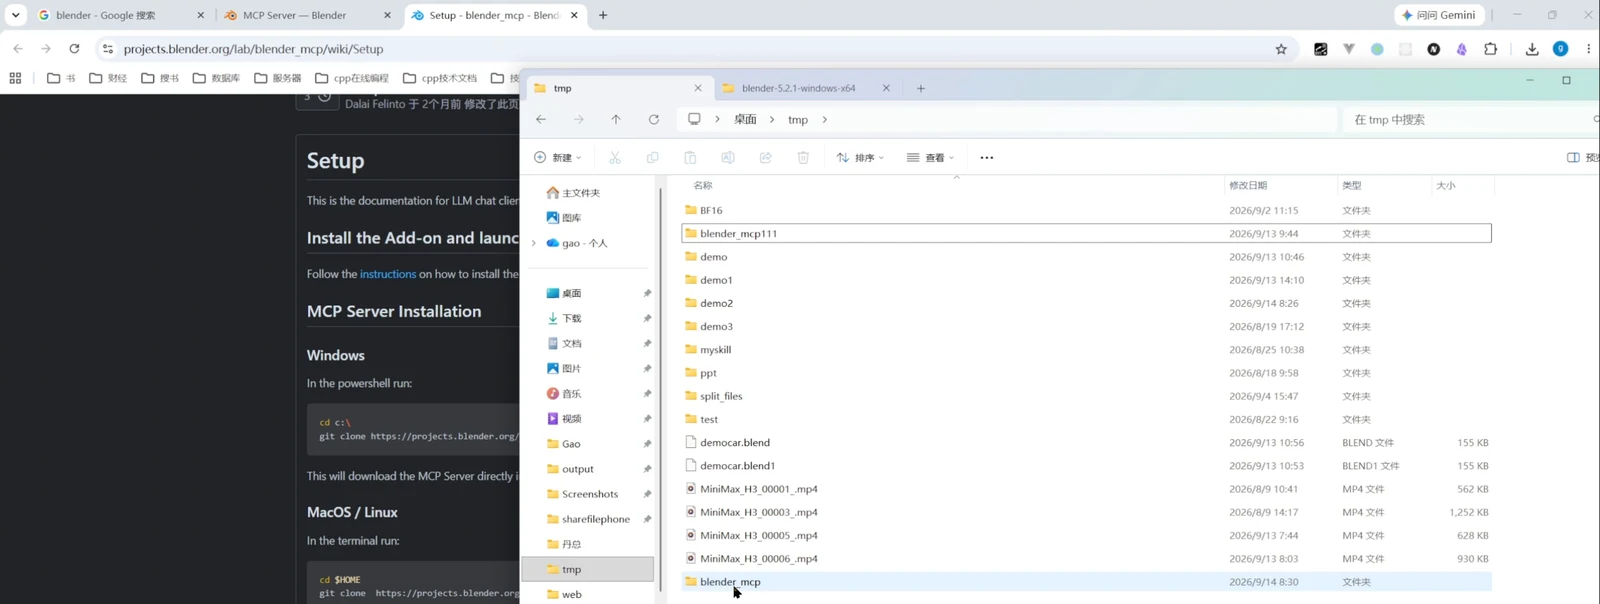
Task: View site information icon in address bar
Action: 108,49
